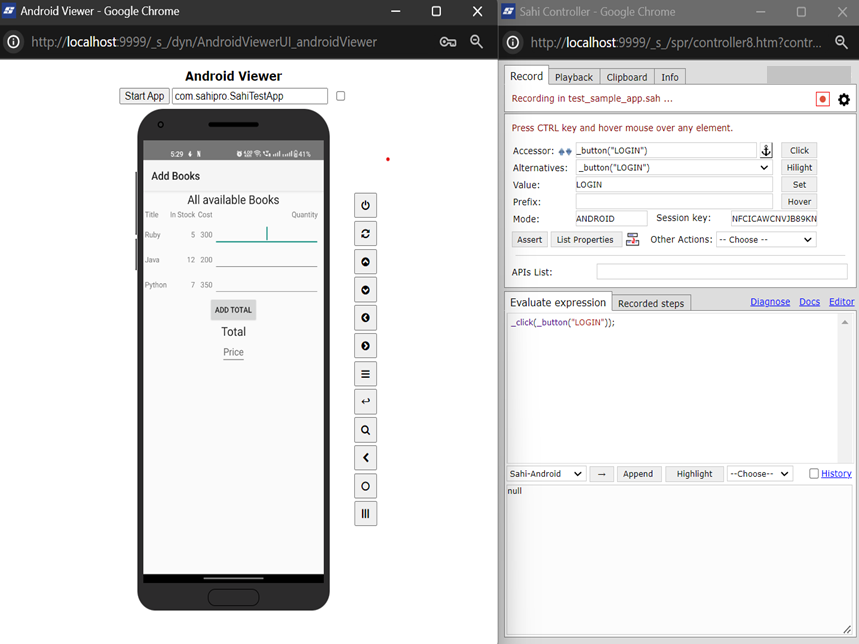The width and height of the screenshot is (859, 644).
Task: Open the Diagnose link
Action: click(770, 302)
